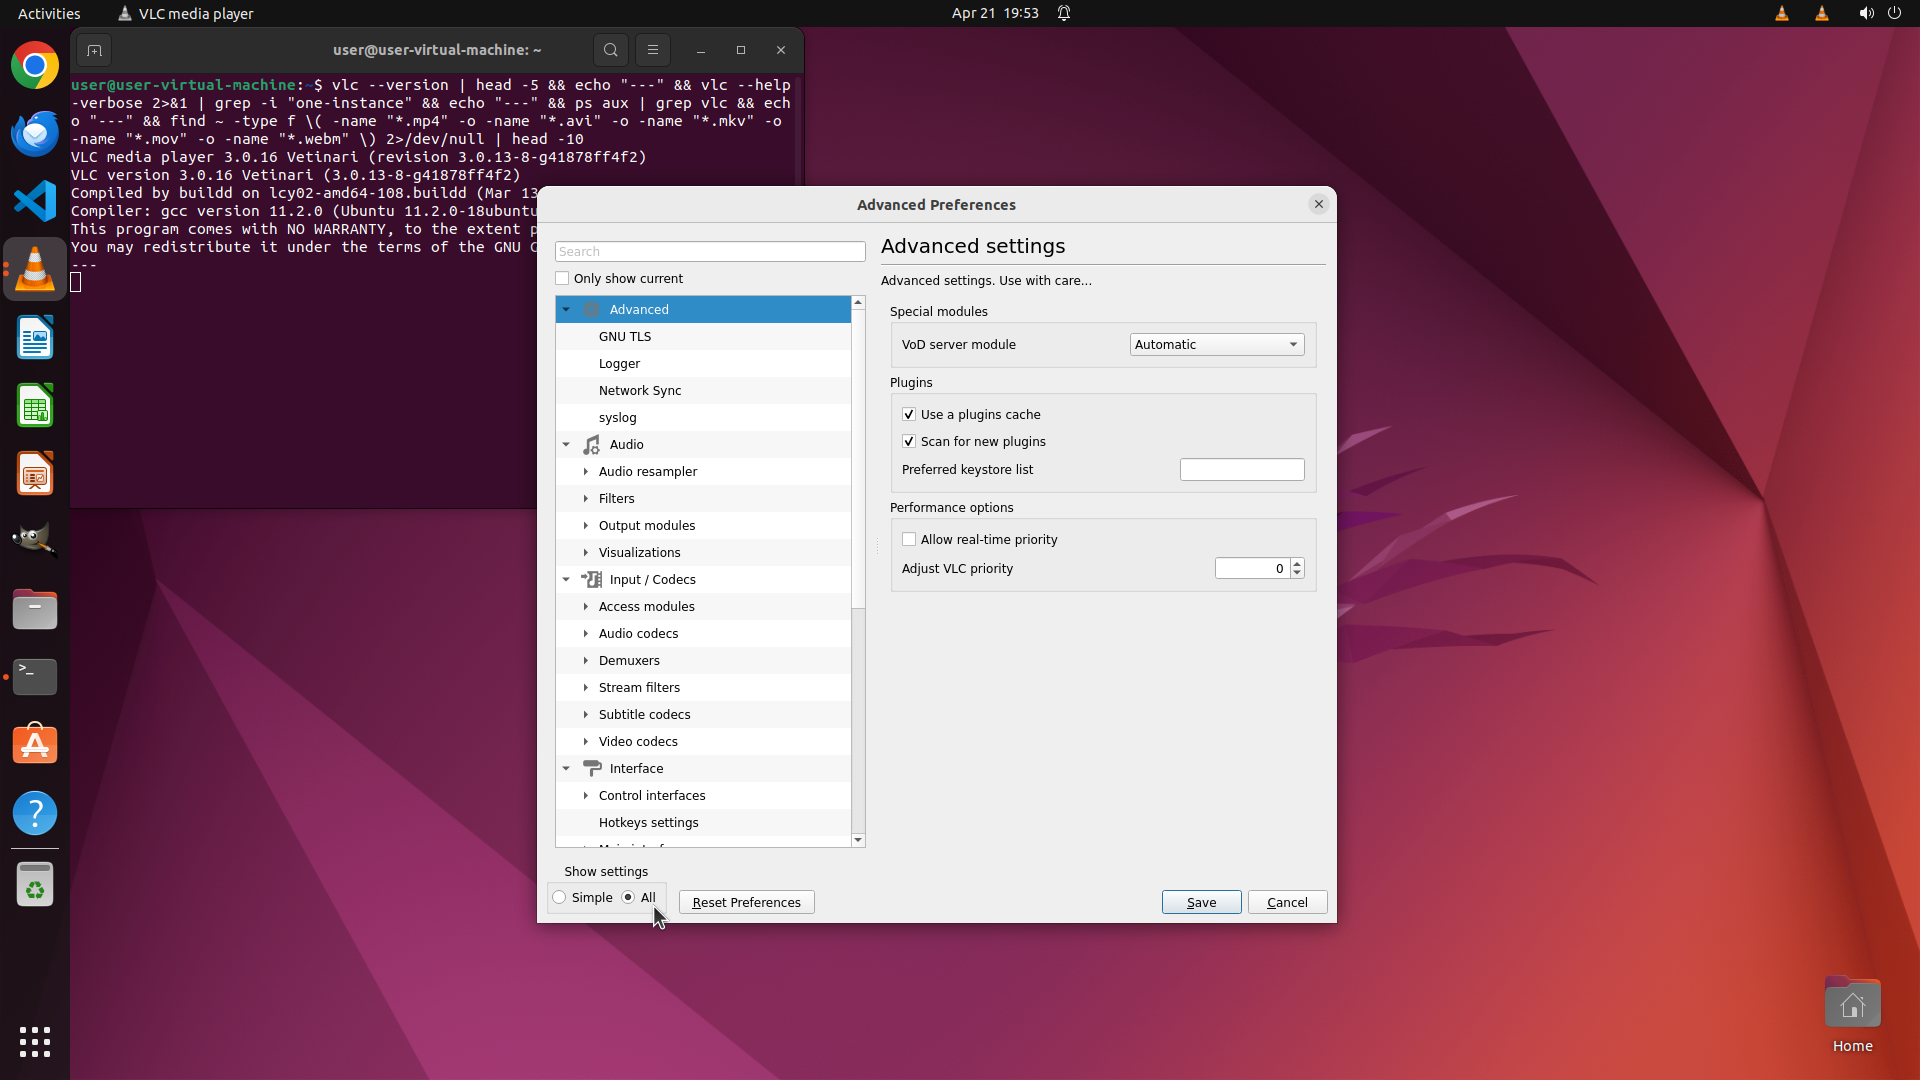
Task: Select the Simple settings radio button
Action: (560, 898)
